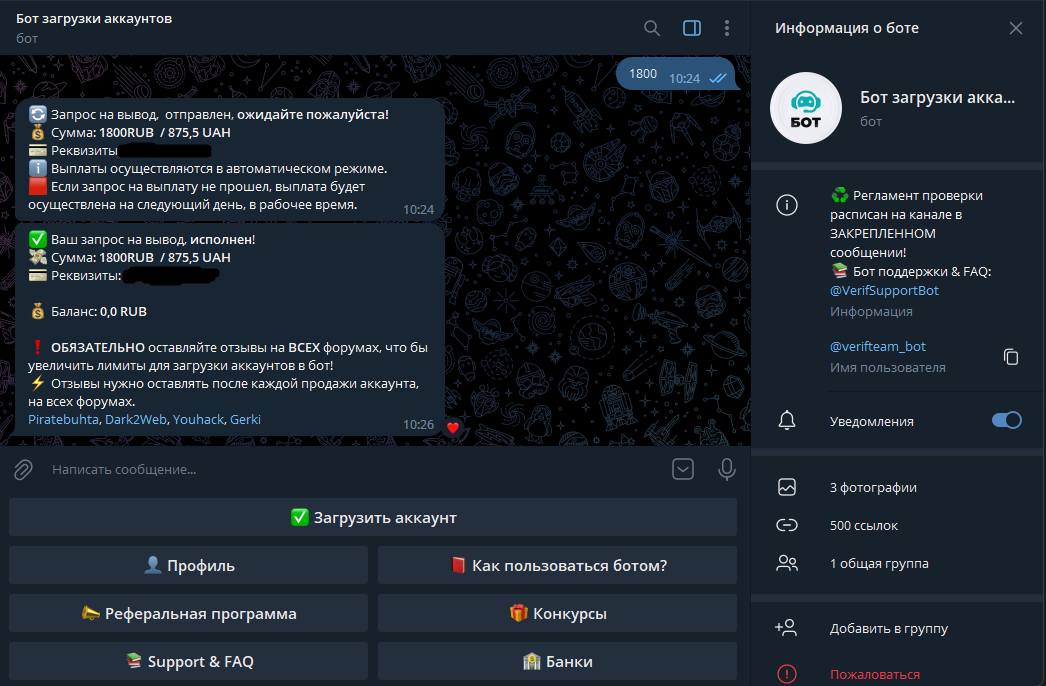Image resolution: width=1046 pixels, height=686 pixels.
Task: Toggle the Уведомления notifications switch
Action: [x=1006, y=421]
